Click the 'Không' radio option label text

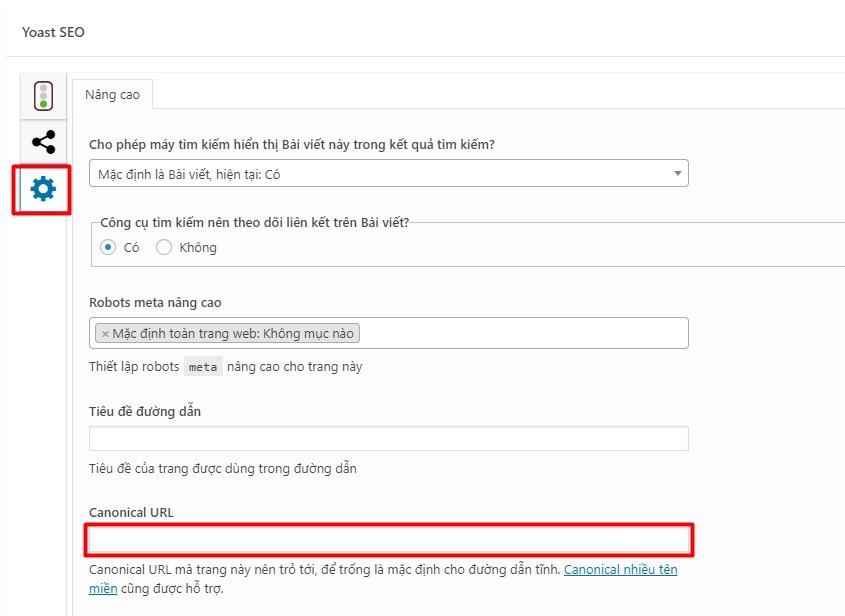(x=198, y=247)
